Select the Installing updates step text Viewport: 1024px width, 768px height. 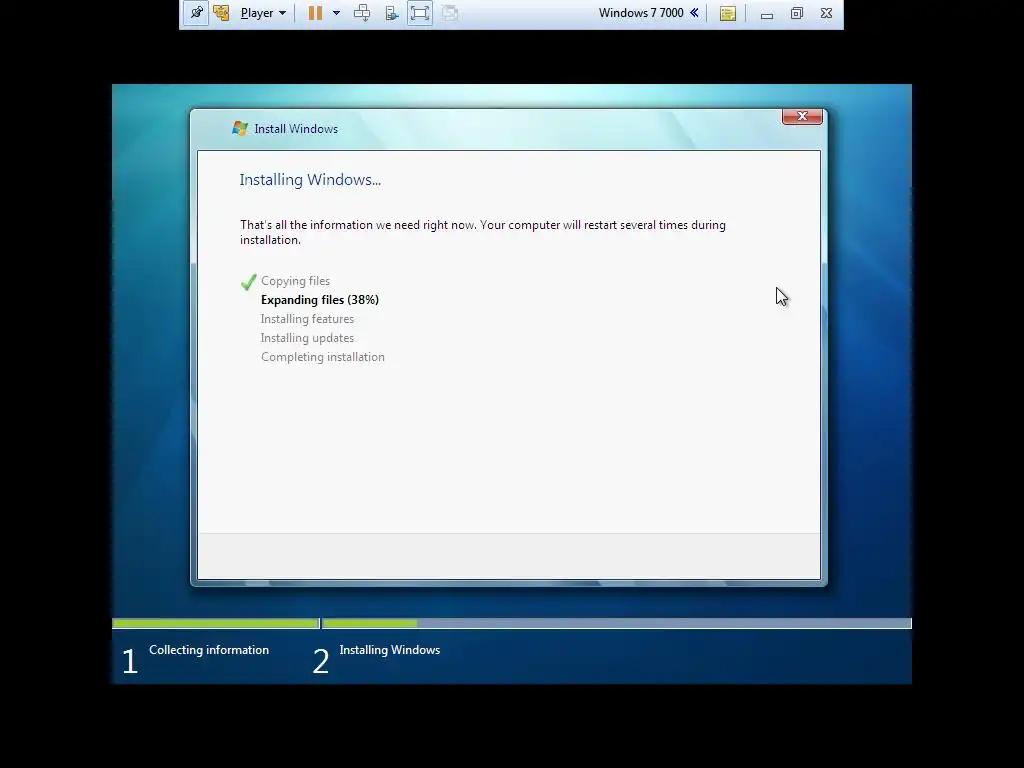point(308,338)
